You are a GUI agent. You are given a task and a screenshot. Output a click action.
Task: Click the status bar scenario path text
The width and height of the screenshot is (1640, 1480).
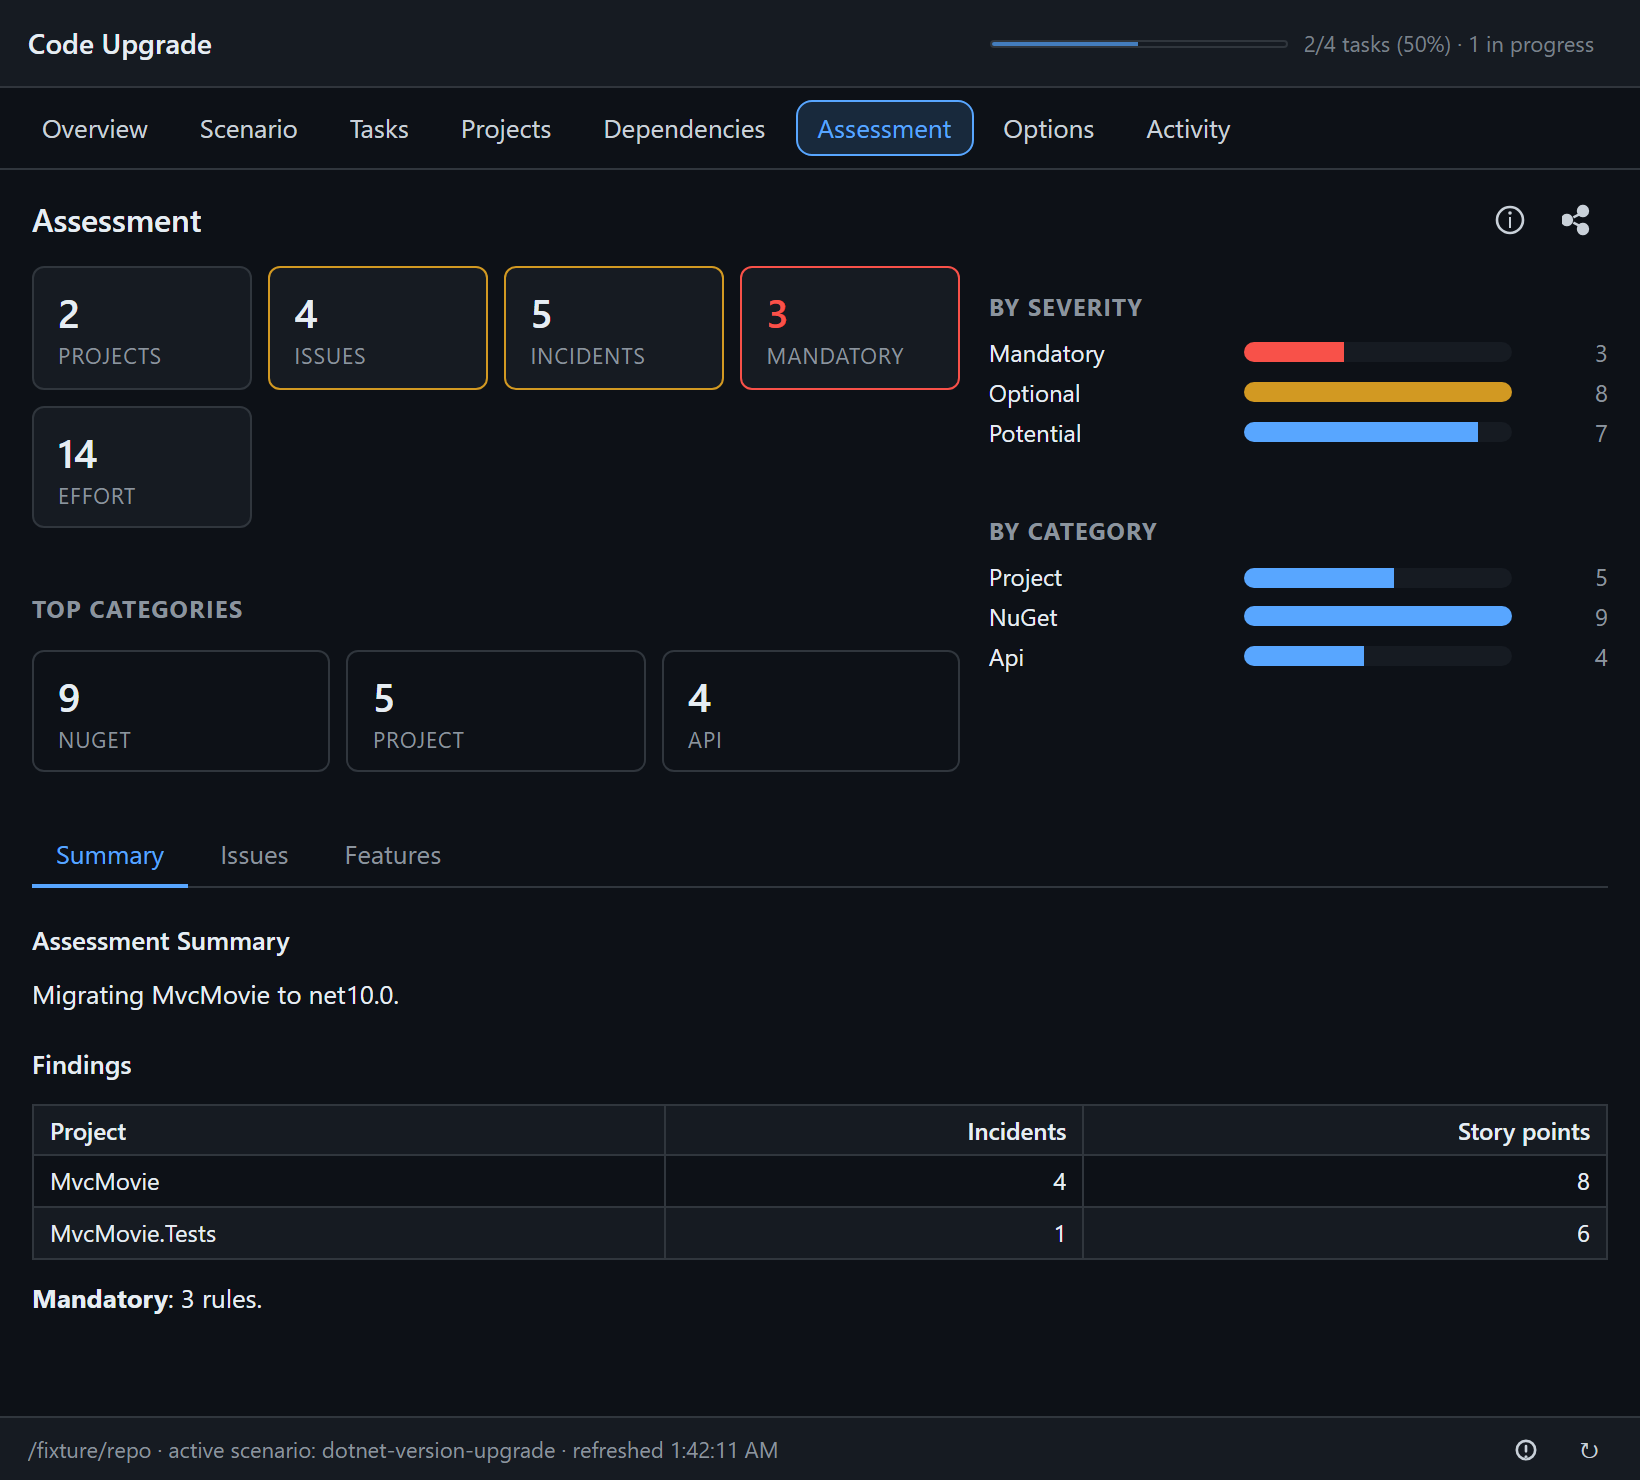403,1450
